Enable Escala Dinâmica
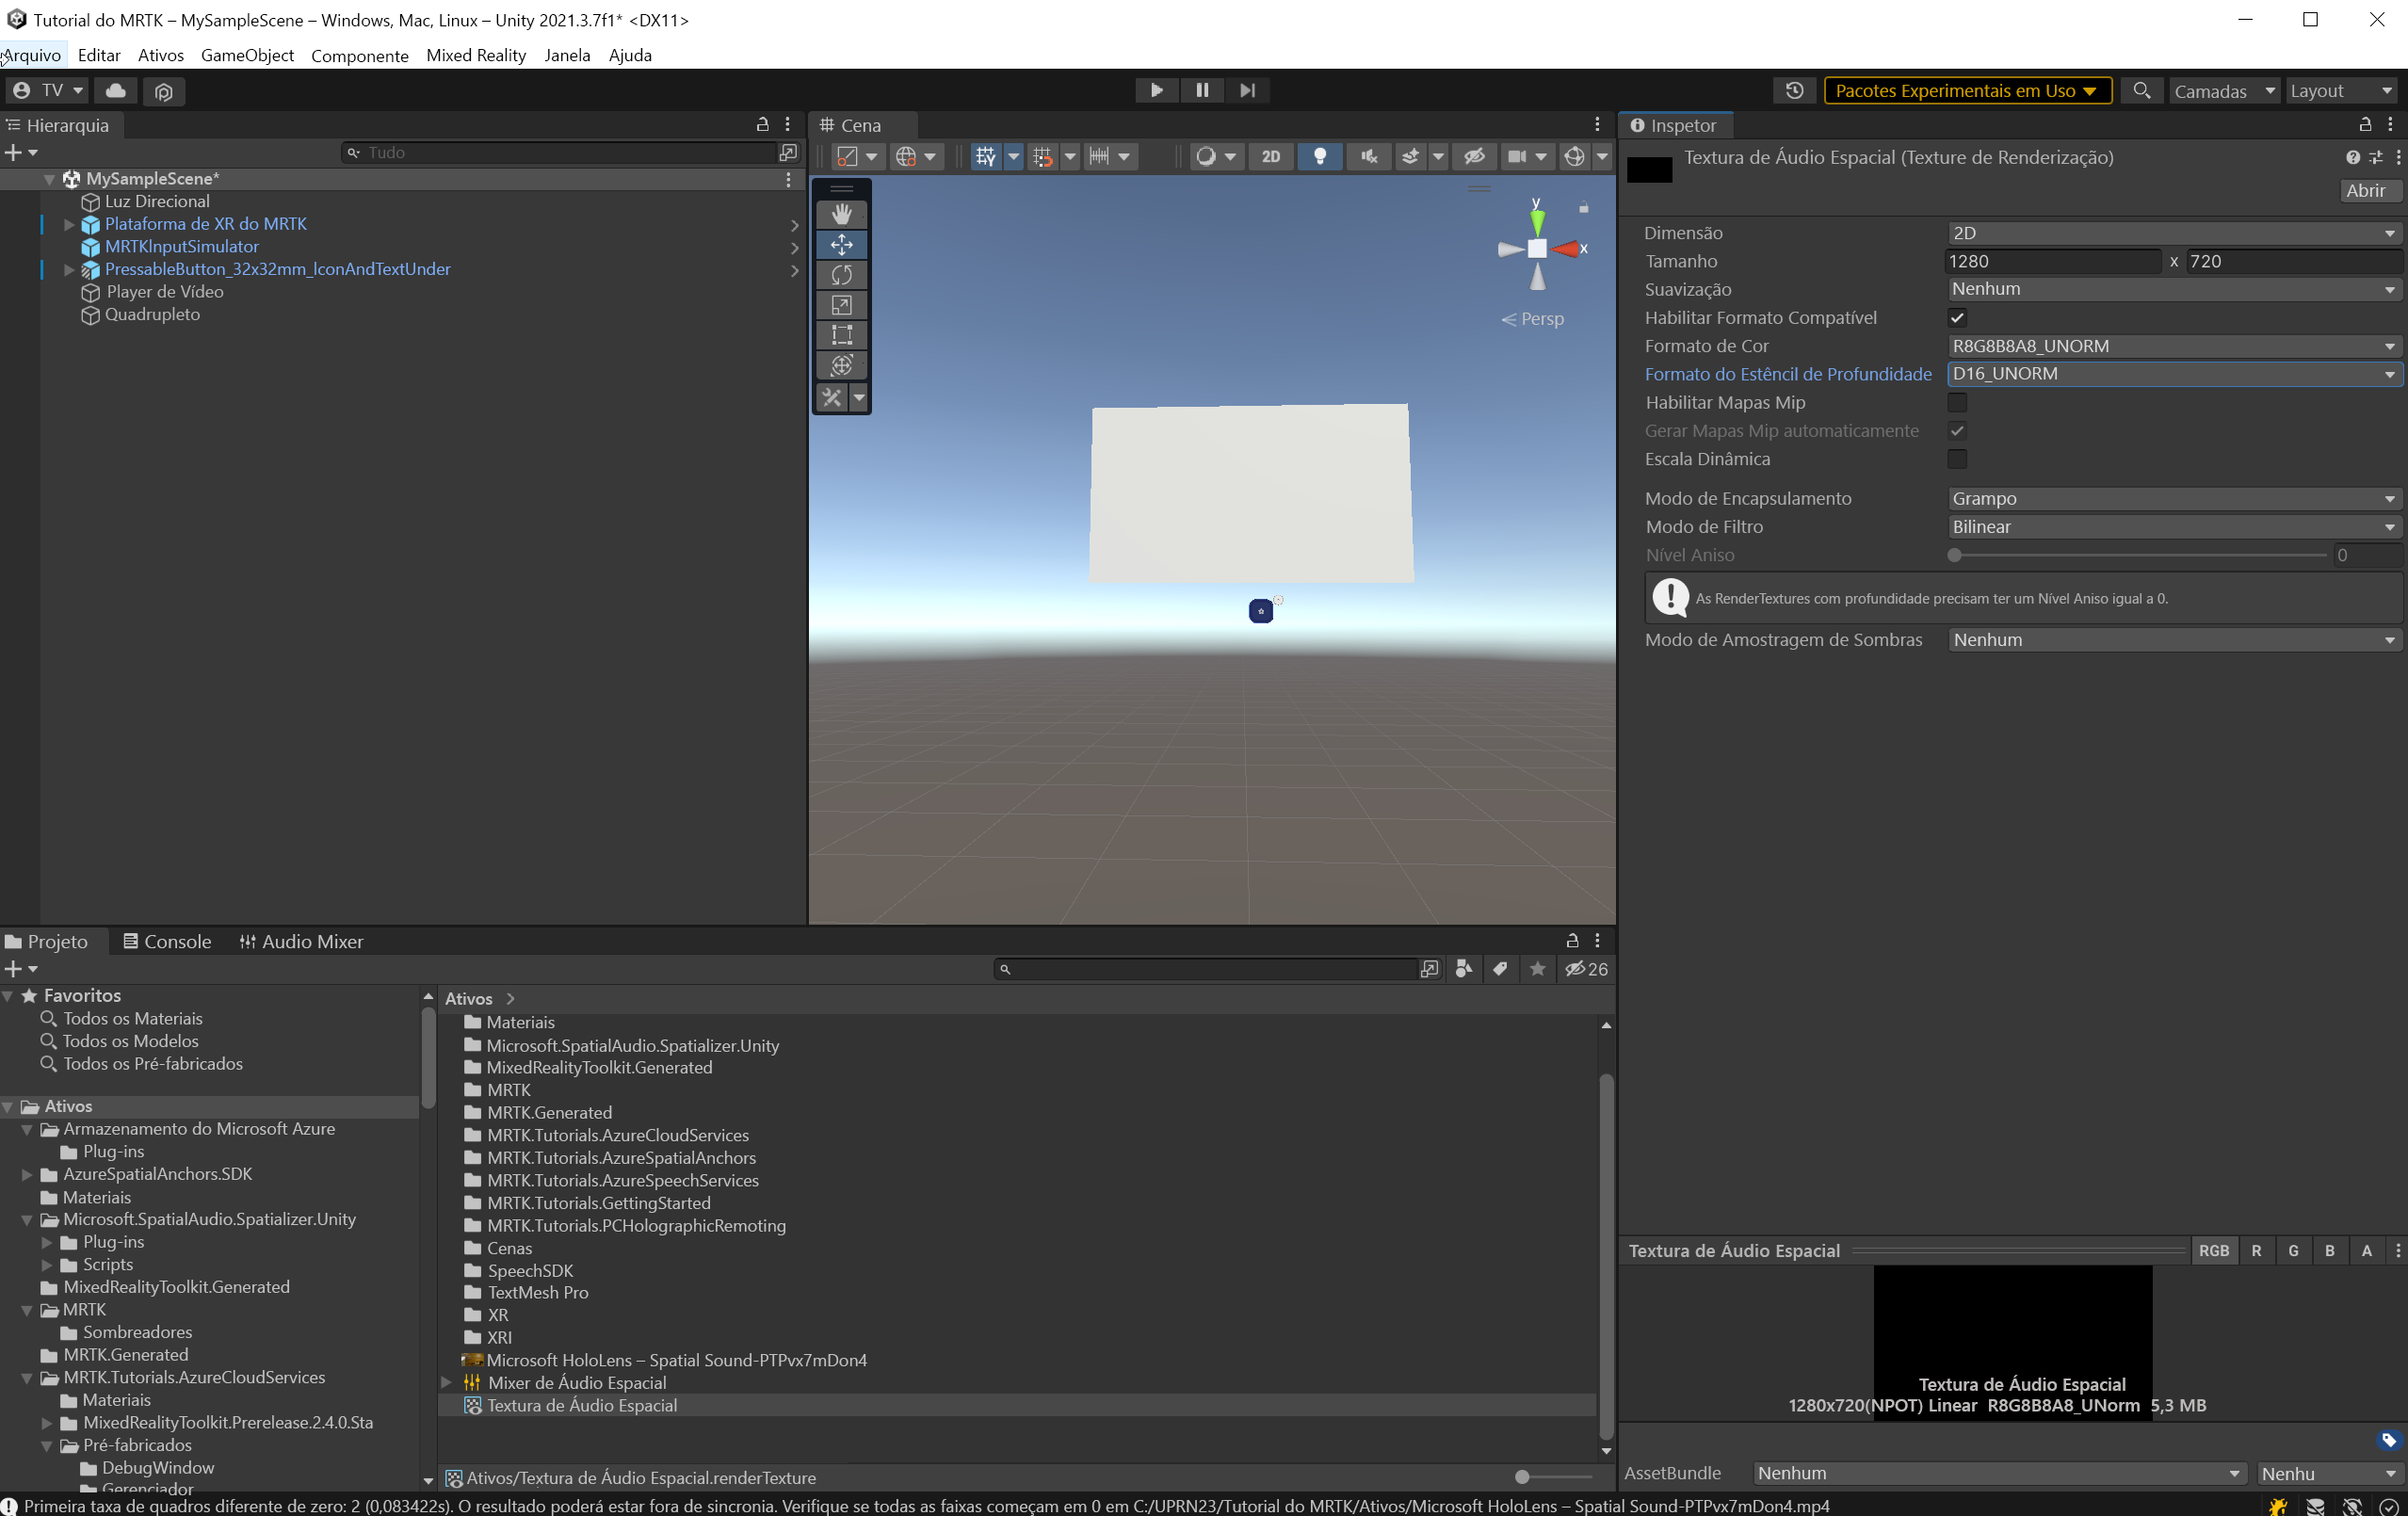 pos(1958,459)
